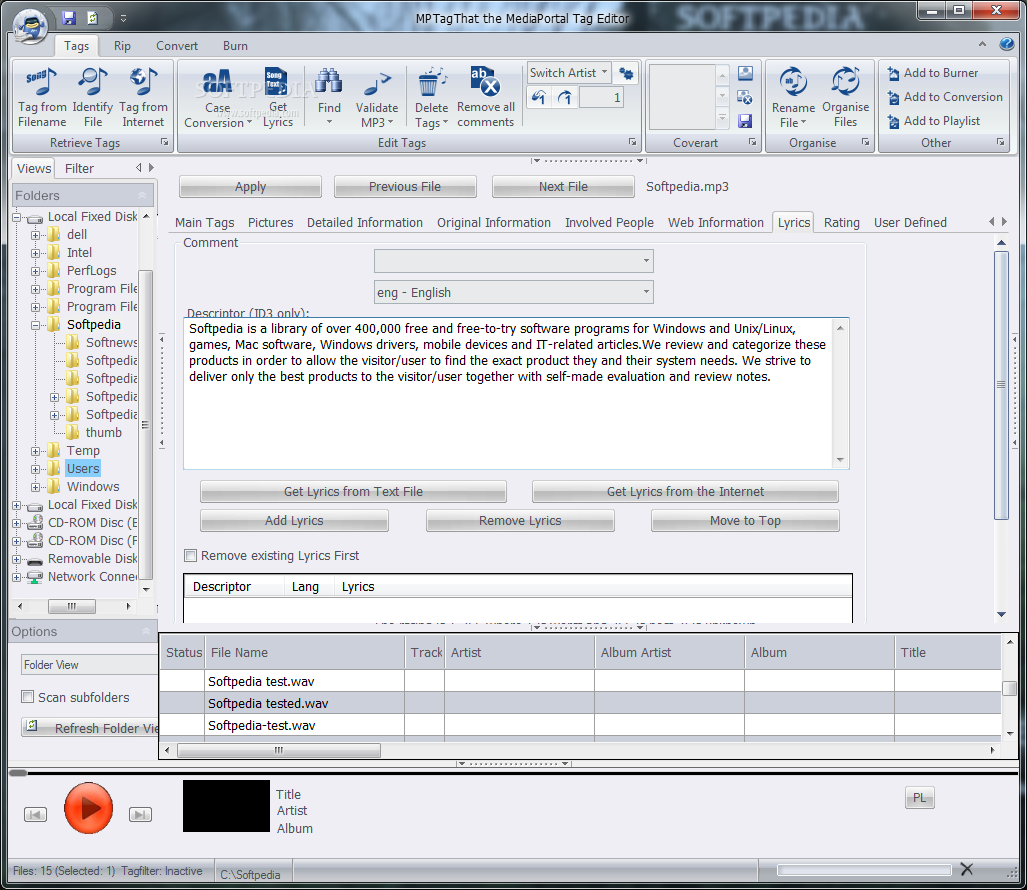The image size is (1027, 890).
Task: Click the red play button
Action: [88, 808]
